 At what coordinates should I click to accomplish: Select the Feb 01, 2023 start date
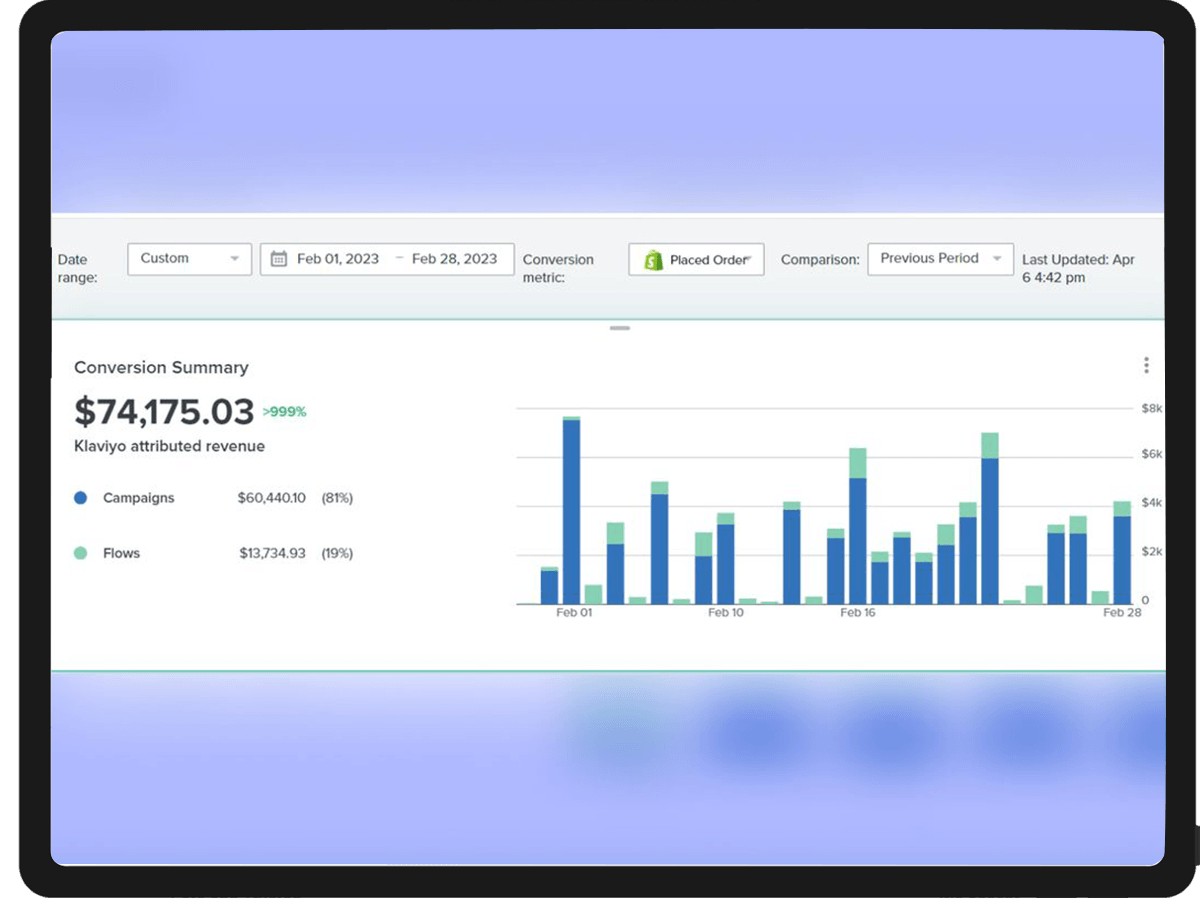(x=338, y=259)
